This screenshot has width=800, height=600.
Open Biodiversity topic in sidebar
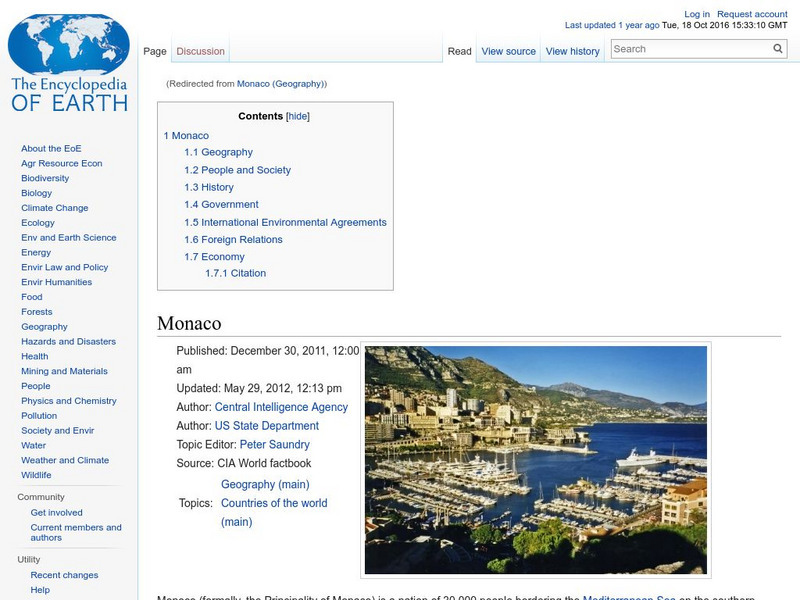[x=45, y=178]
